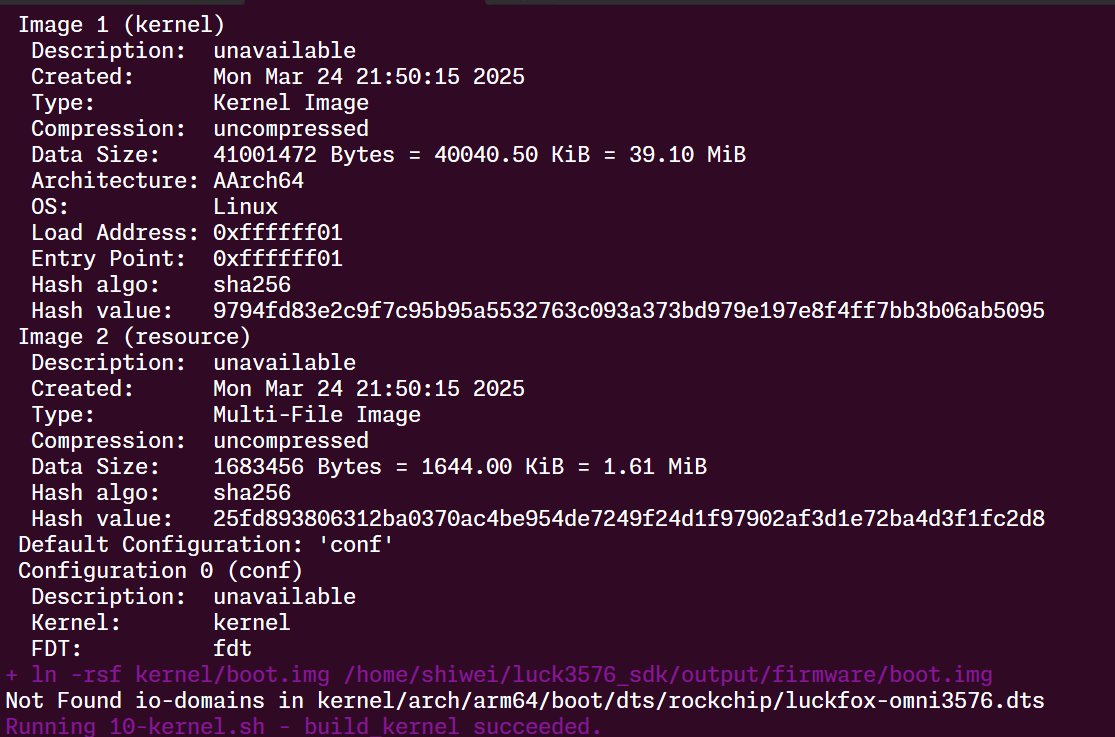Click the '1683456 Bytes' resource data size

pos(297,467)
